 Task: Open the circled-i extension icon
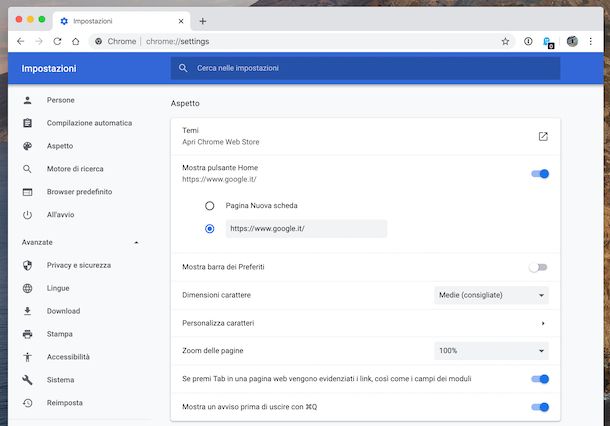coord(528,41)
